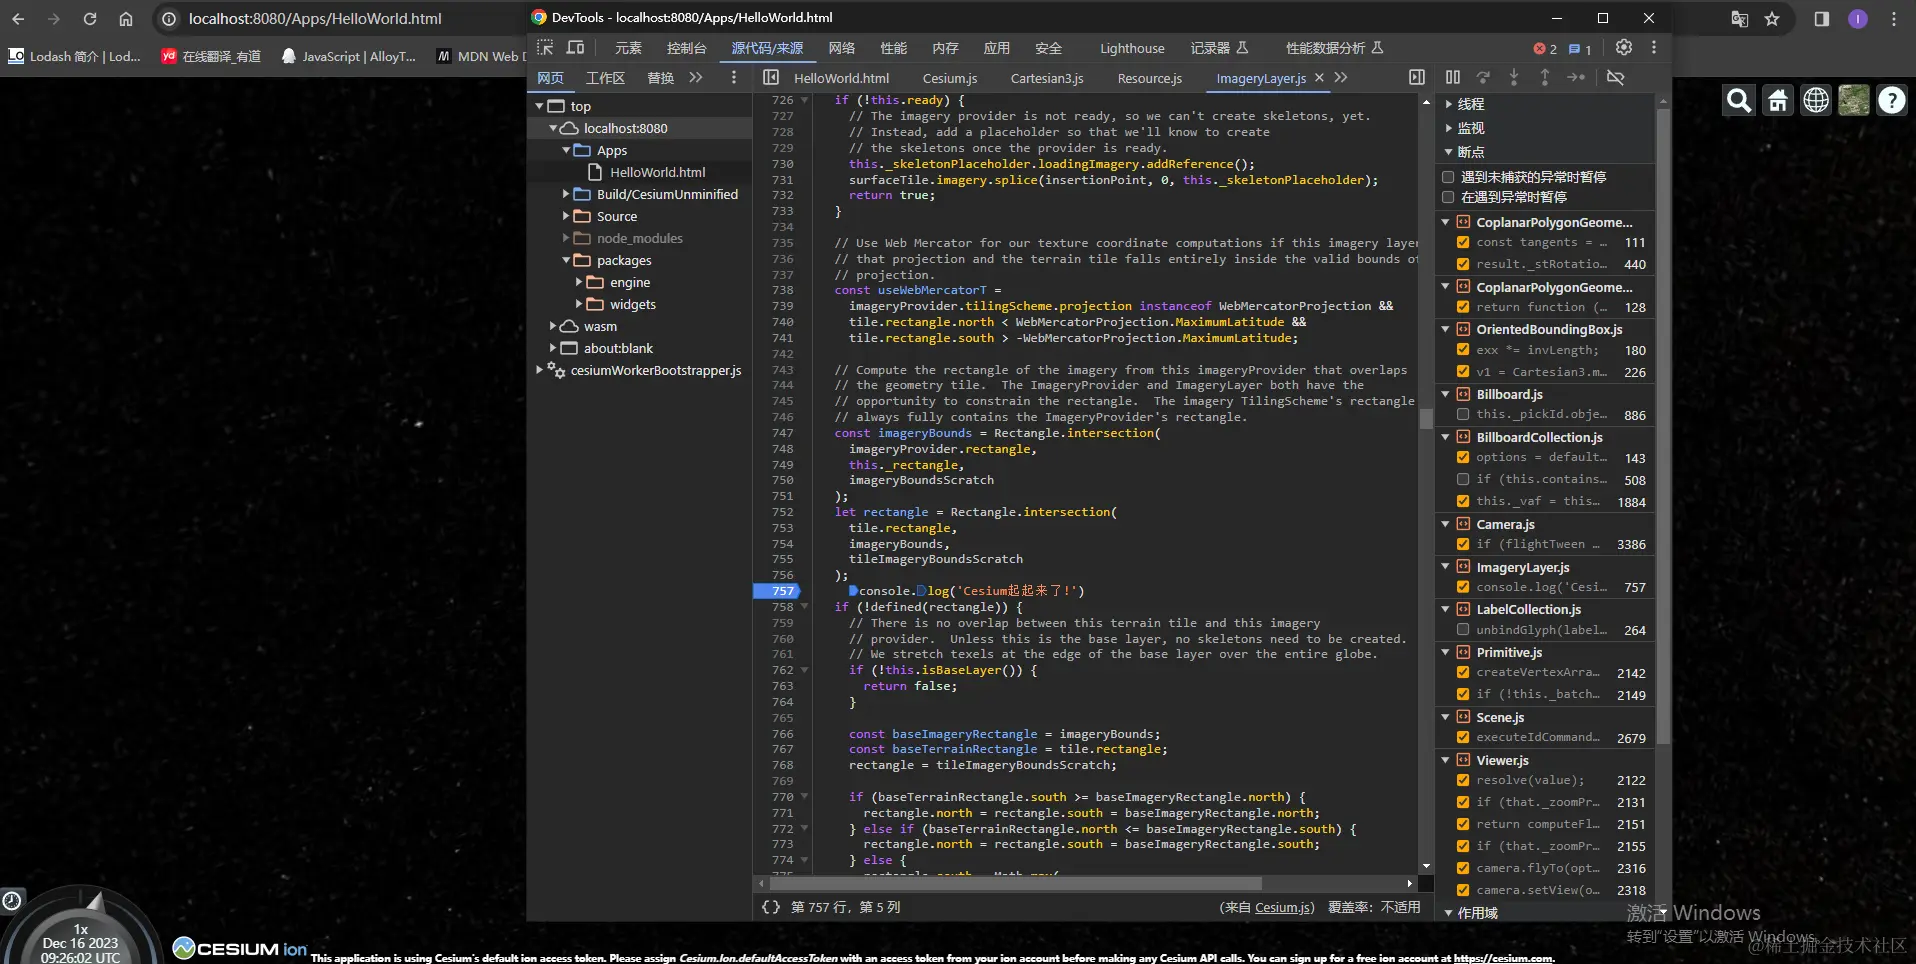Viewport: 1916px width, 964px height.
Task: Click the pretty-print braces icon
Action: [770, 907]
